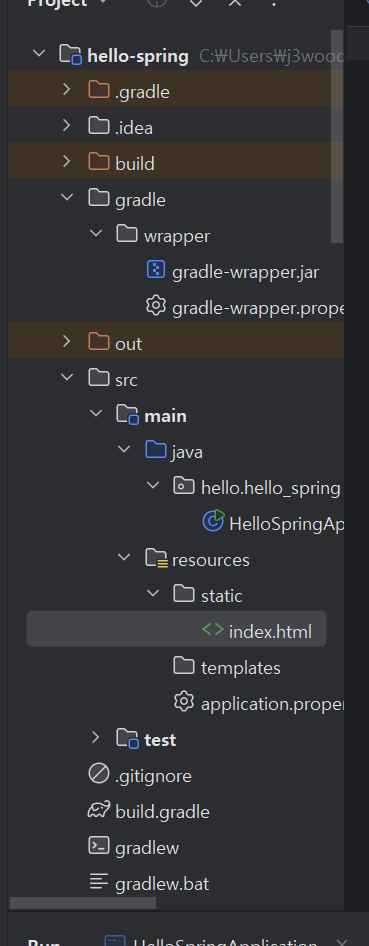Image resolution: width=369 pixels, height=946 pixels.
Task: Expand the out folder node
Action: pos(67,341)
